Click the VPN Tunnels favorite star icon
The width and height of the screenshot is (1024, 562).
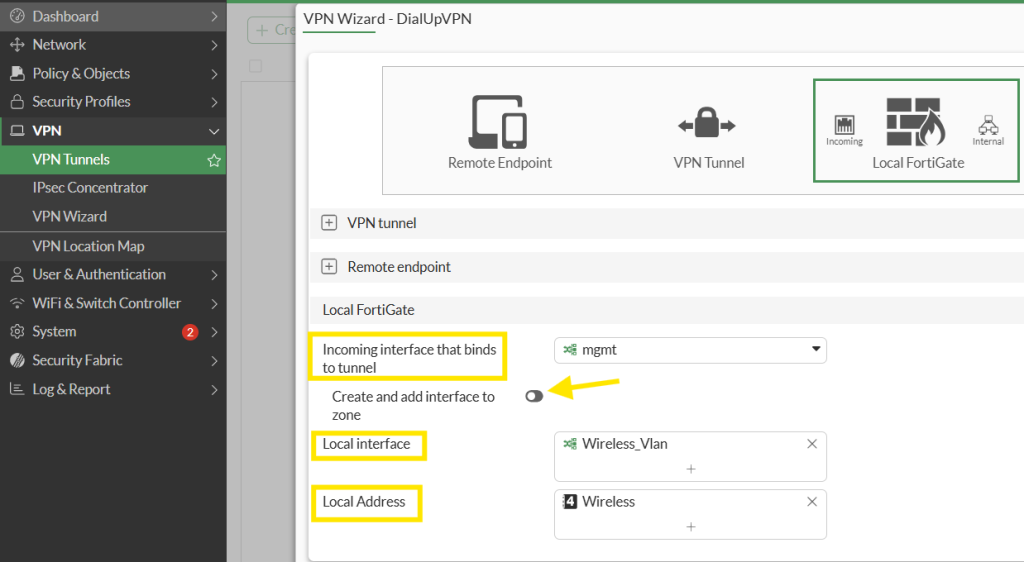point(213,160)
